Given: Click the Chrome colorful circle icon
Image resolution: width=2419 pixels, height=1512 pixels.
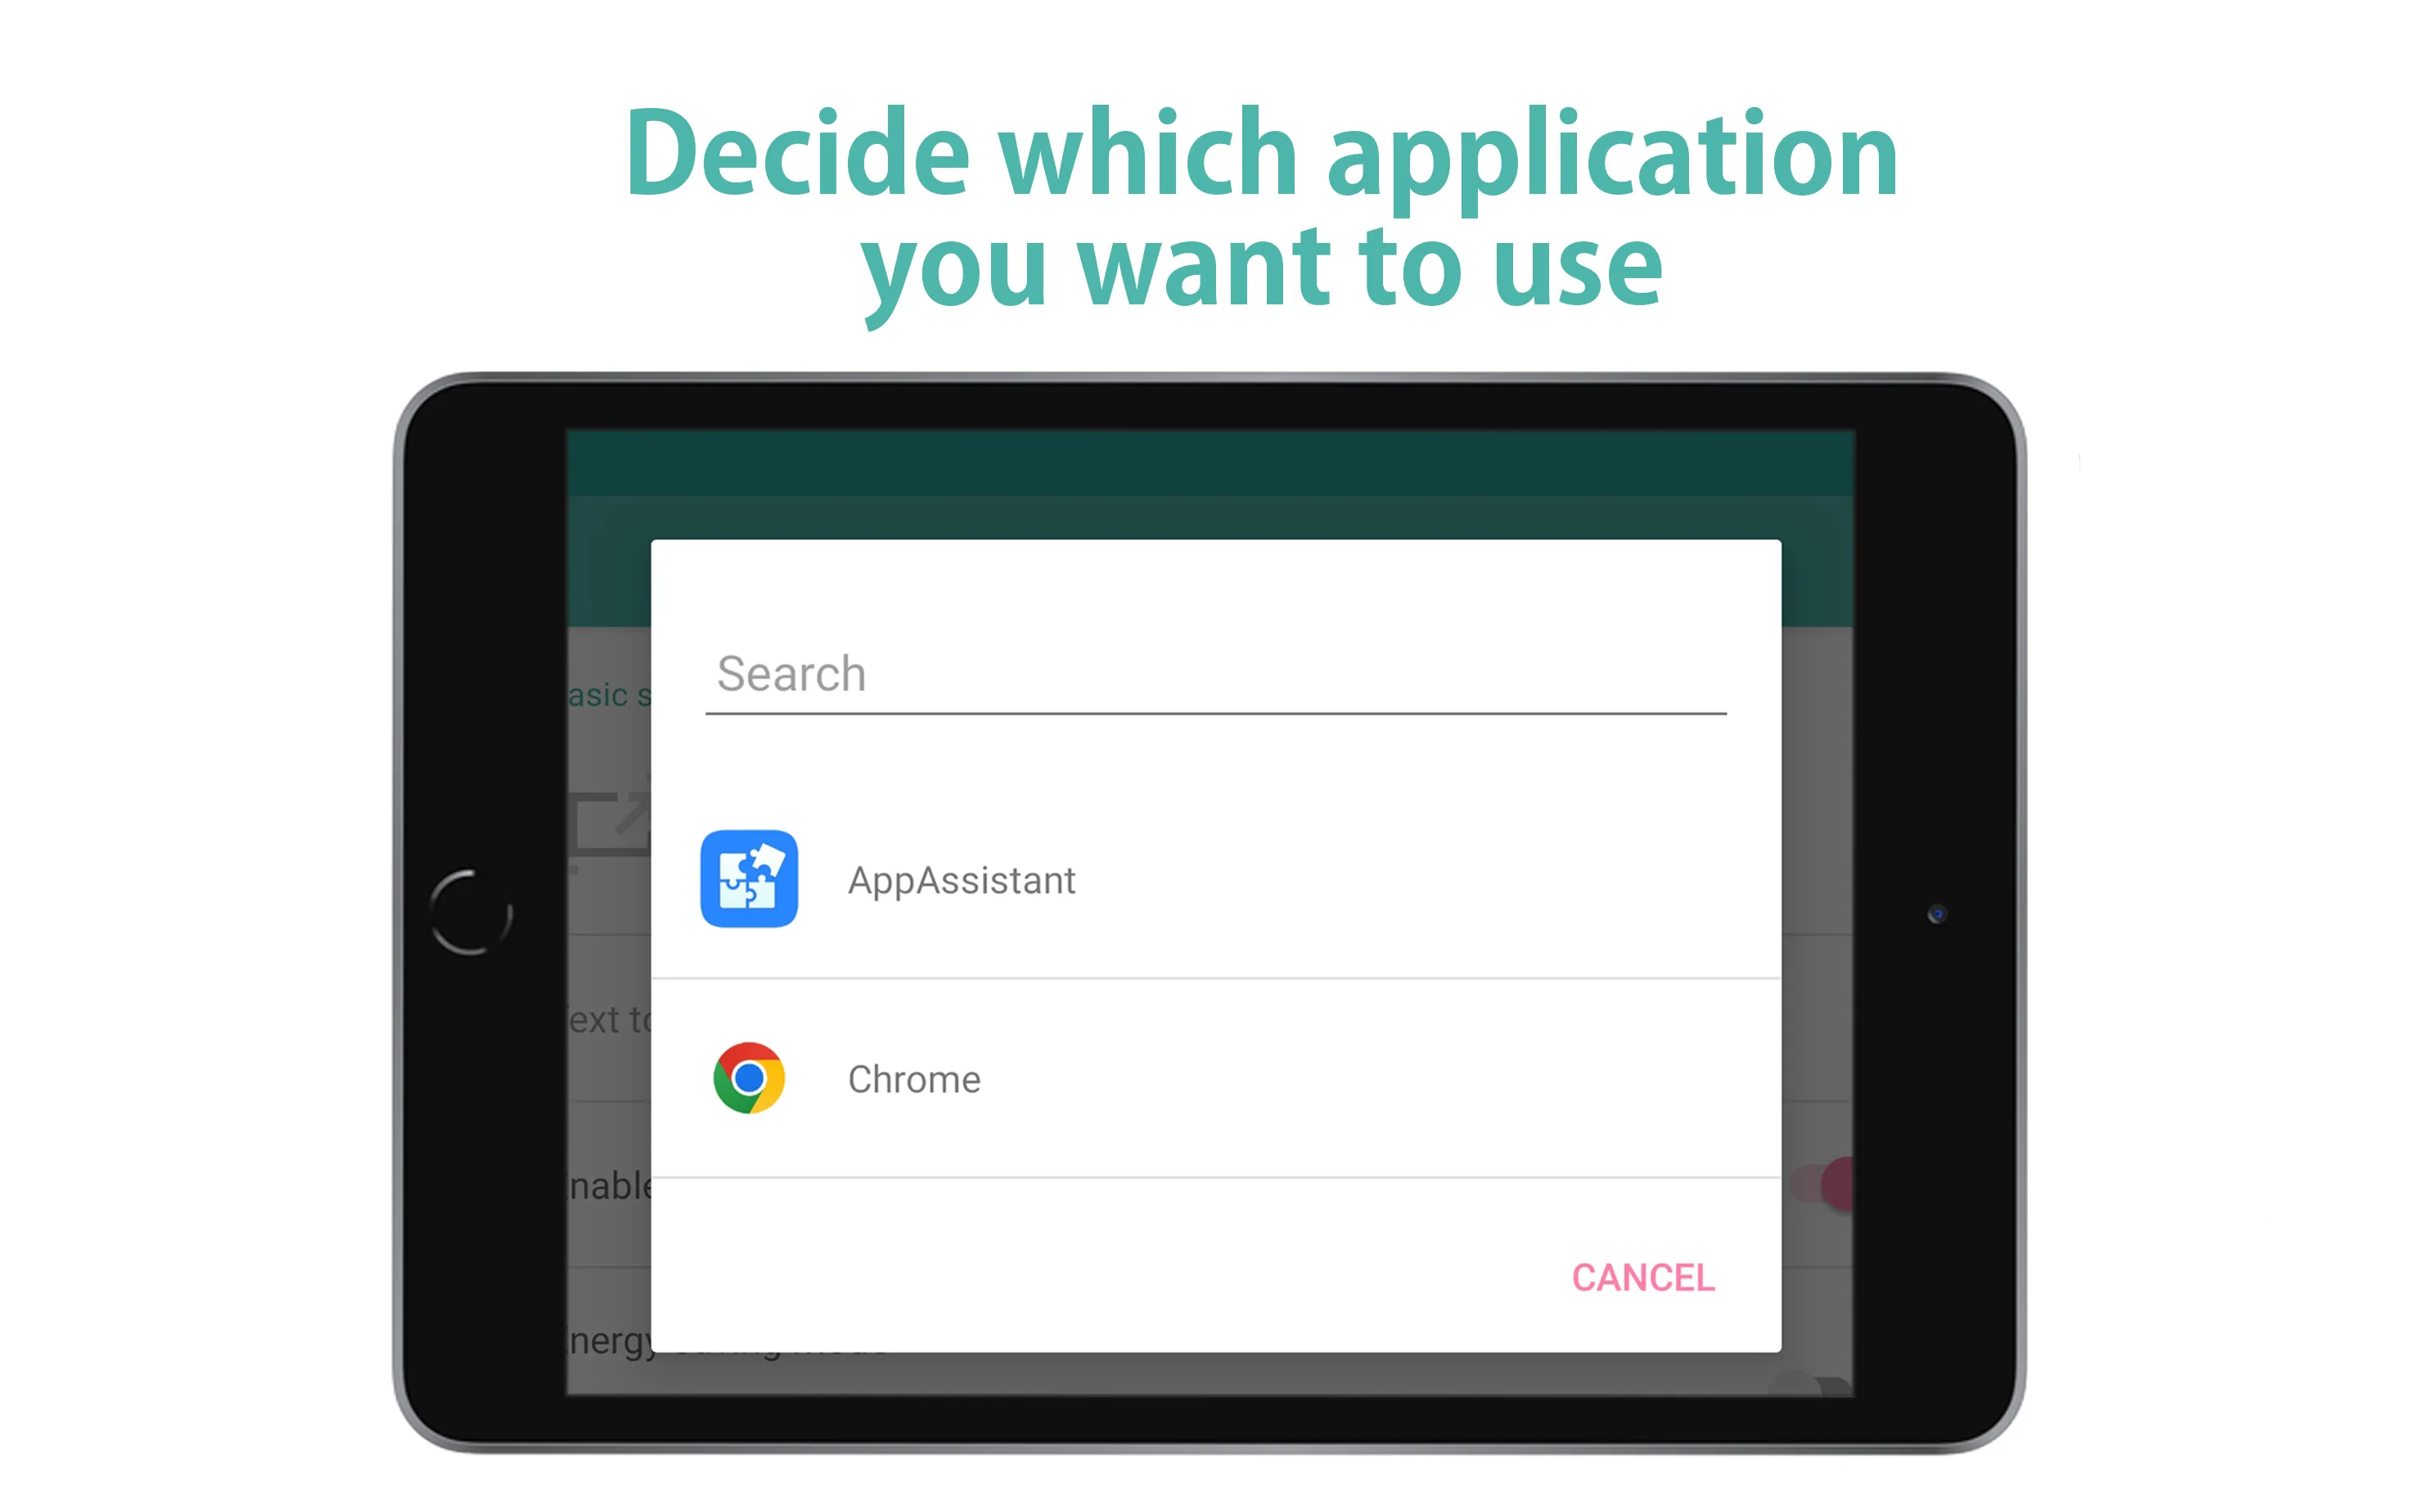Looking at the screenshot, I should (750, 1077).
